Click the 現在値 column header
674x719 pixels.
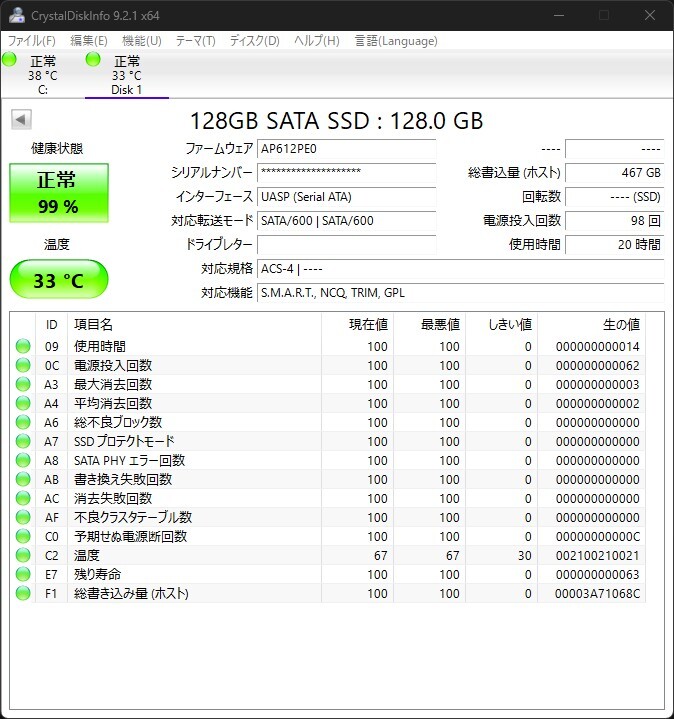(357, 325)
